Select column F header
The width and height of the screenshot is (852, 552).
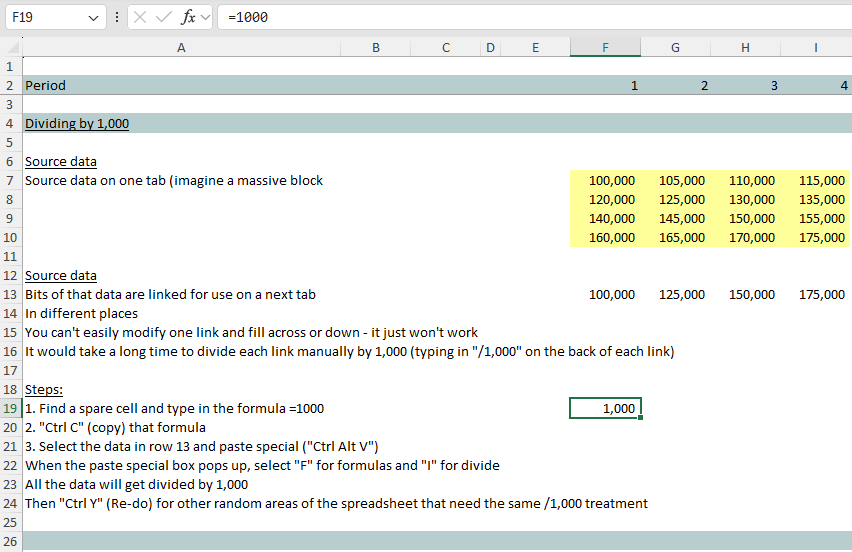pos(605,47)
